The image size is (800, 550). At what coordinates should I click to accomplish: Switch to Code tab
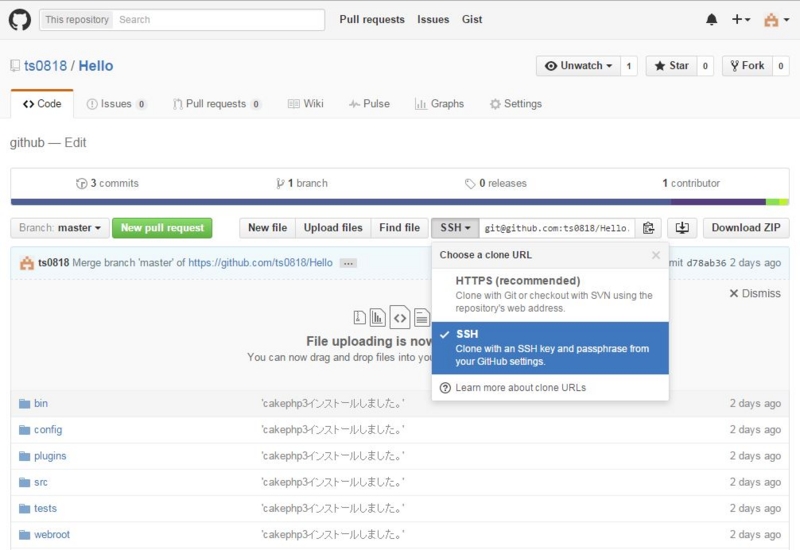(42, 104)
